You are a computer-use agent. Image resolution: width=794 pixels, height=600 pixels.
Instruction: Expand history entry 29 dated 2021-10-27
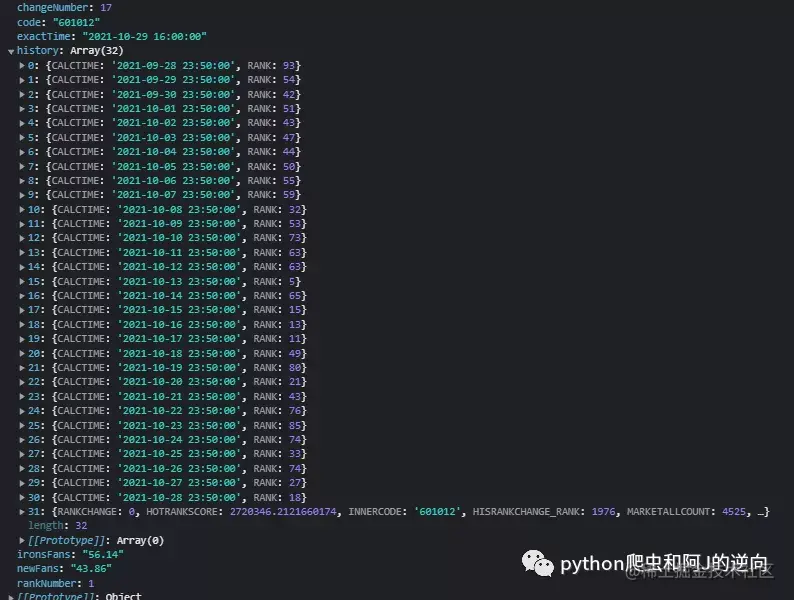click(22, 483)
